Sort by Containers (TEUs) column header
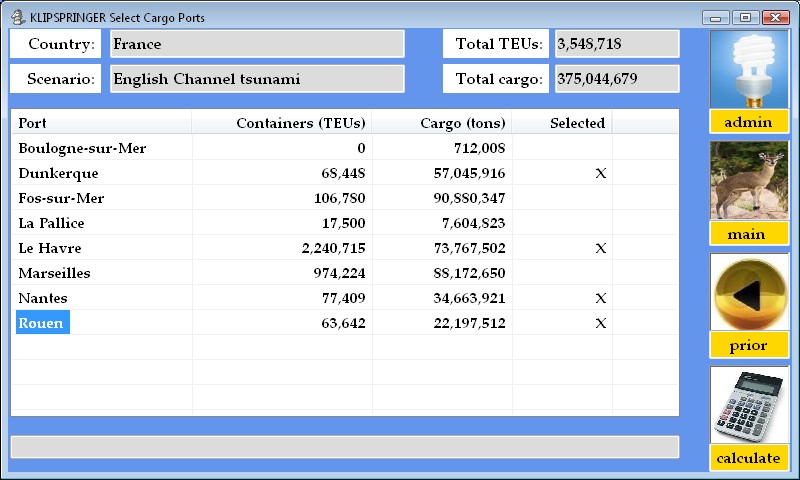 point(282,123)
